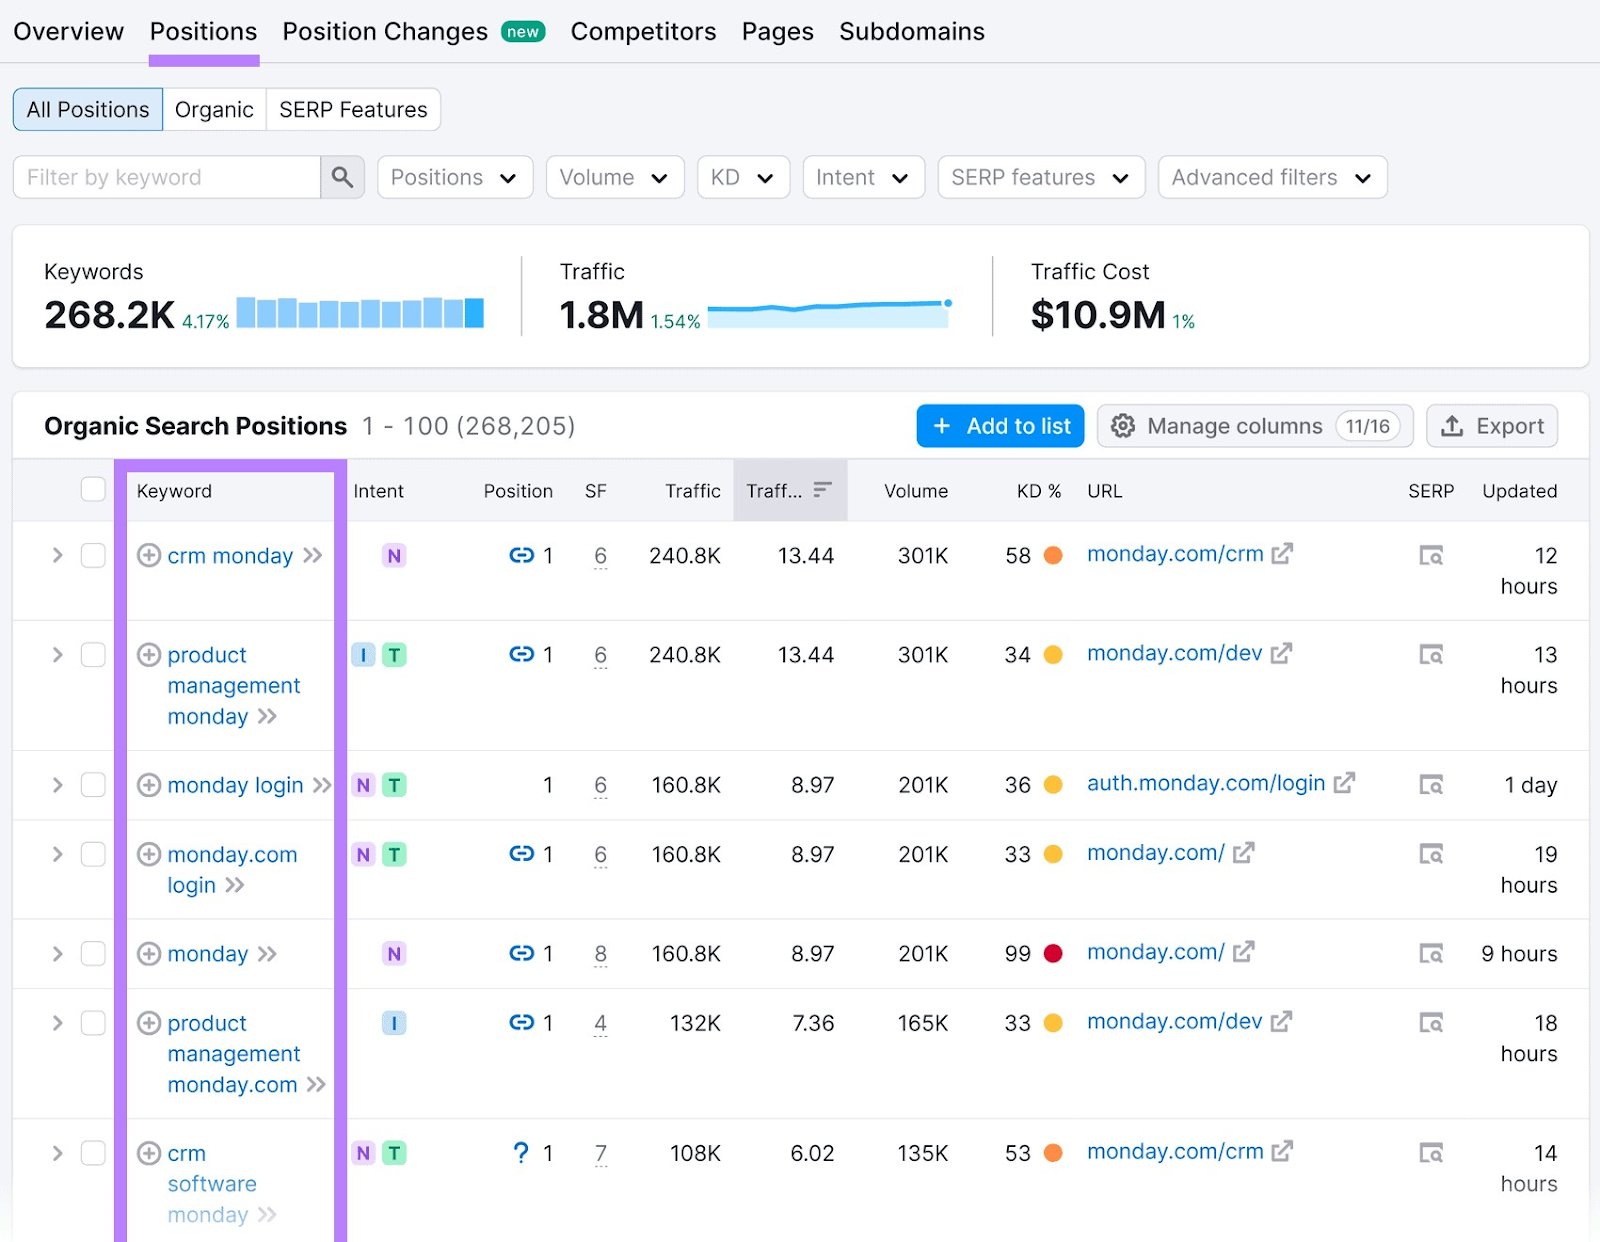Expand the 'monday' row details
Viewport: 1600px width, 1242px height.
pos(57,954)
